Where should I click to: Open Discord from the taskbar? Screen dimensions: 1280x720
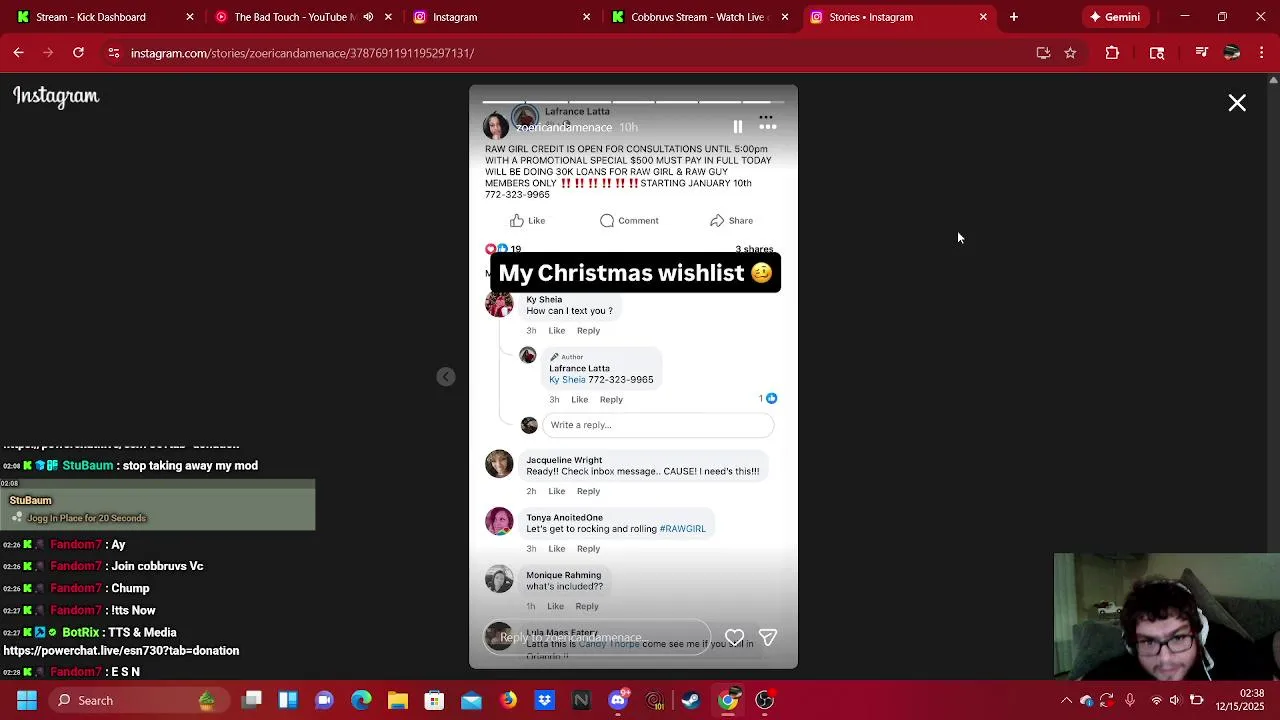click(x=618, y=699)
